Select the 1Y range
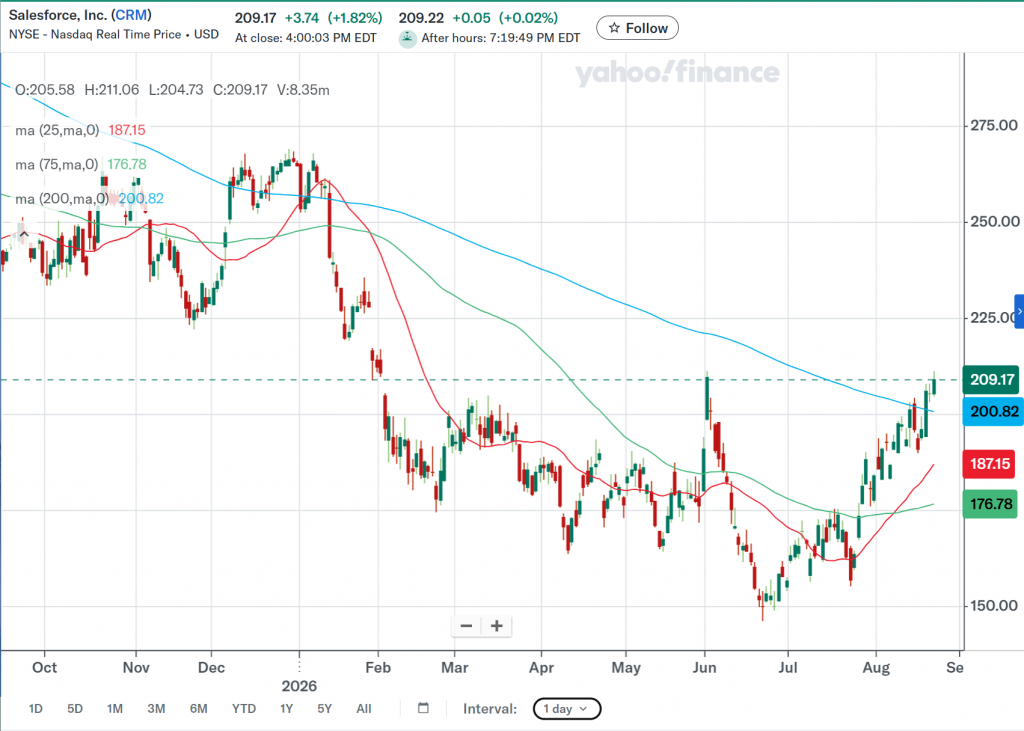1024x731 pixels. click(x=286, y=709)
